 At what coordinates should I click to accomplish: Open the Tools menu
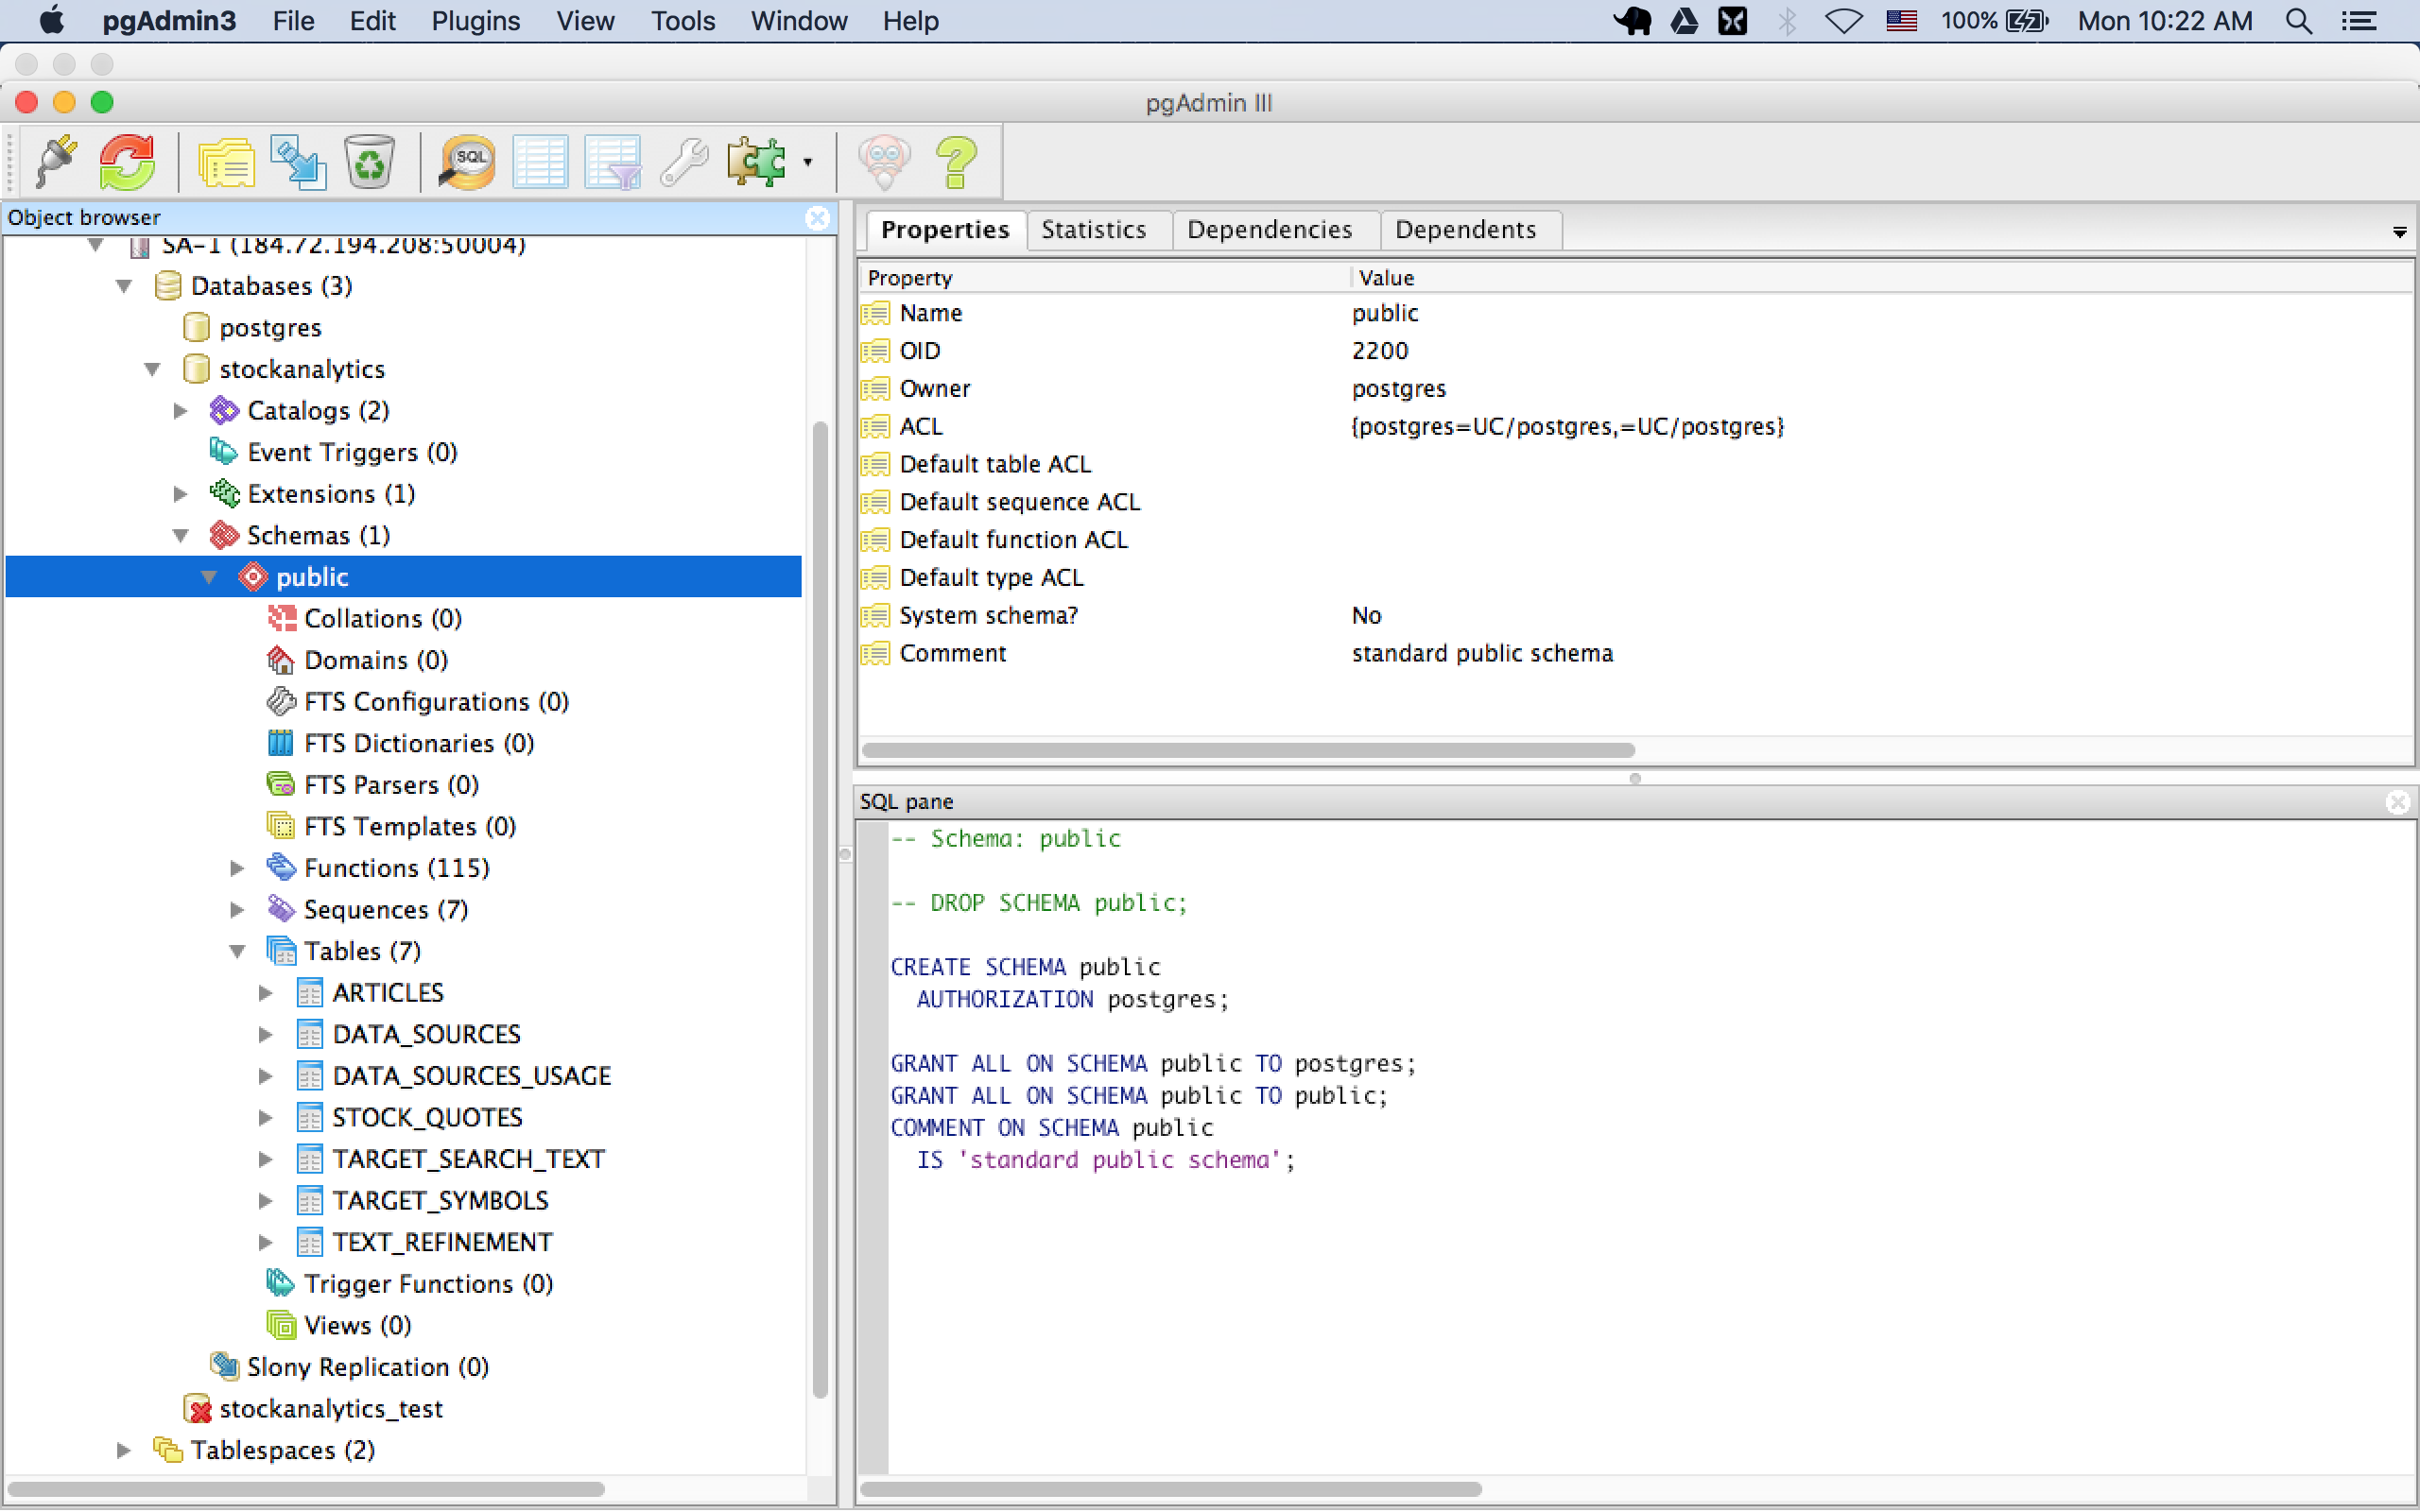683,21
